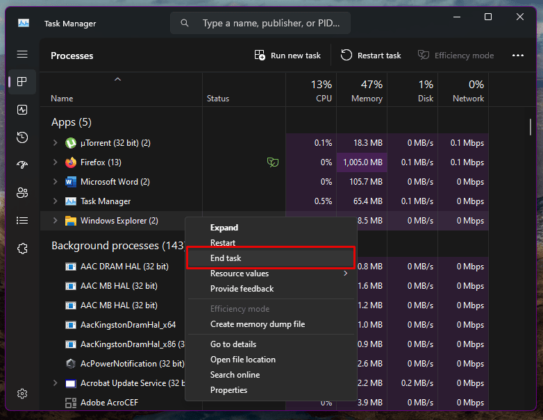
Task: Click Microsoft Word 105.7 MB memory cell
Action: pos(362,182)
